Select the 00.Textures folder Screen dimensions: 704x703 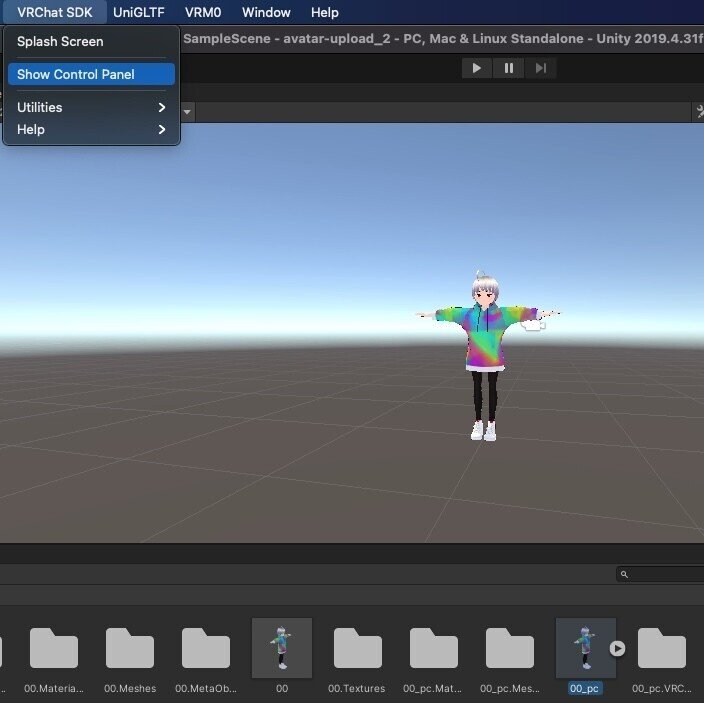click(x=358, y=648)
